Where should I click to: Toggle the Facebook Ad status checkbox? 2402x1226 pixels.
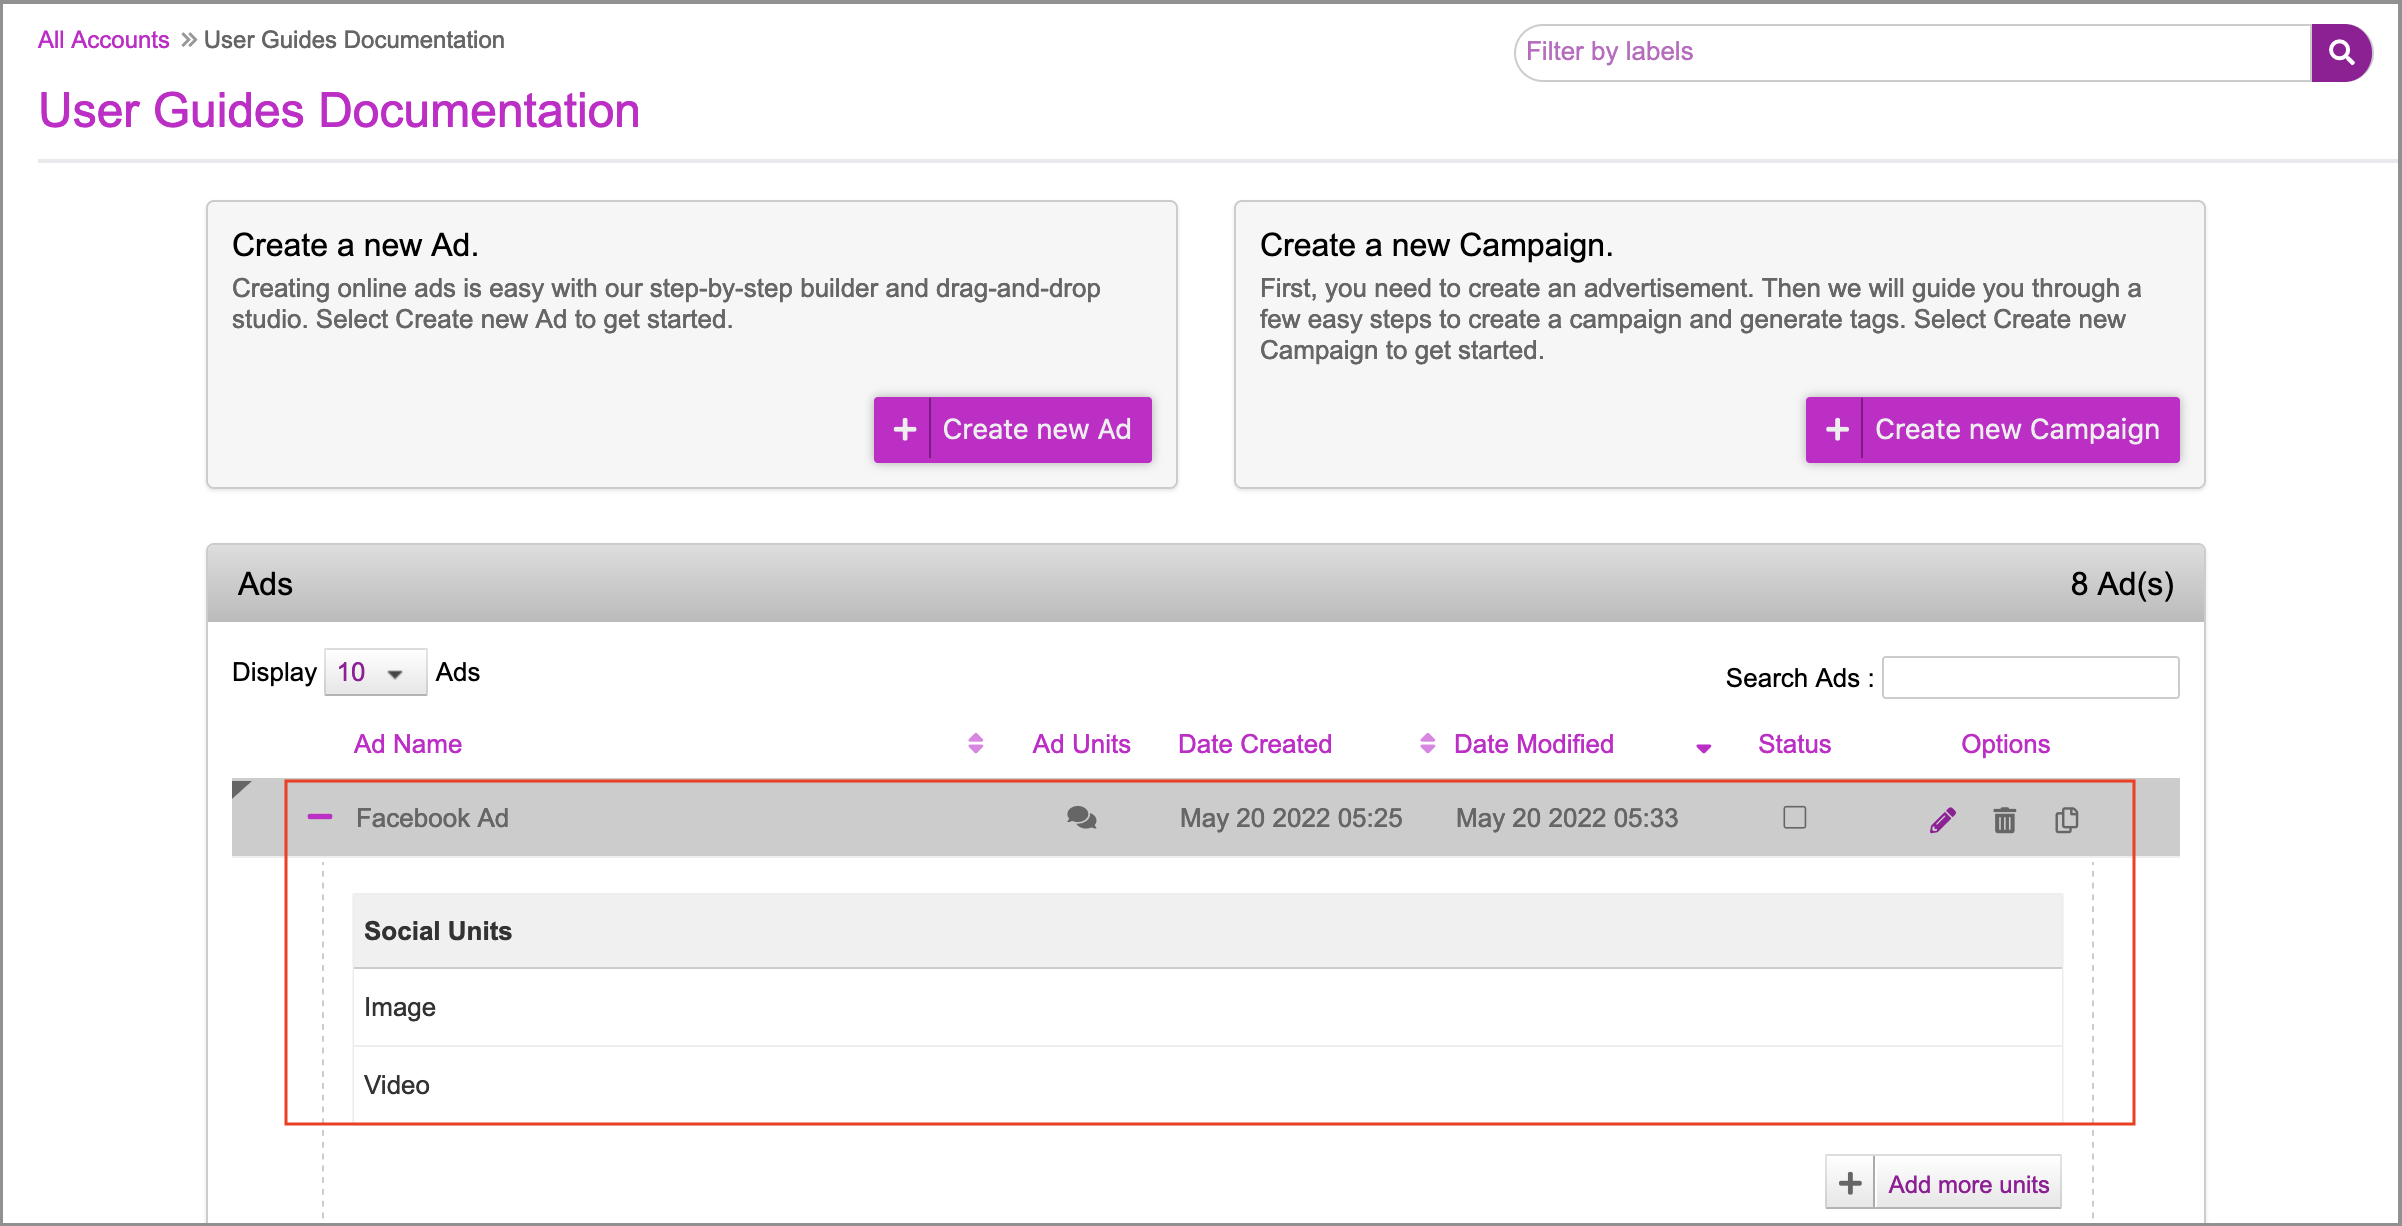pyautogui.click(x=1794, y=818)
